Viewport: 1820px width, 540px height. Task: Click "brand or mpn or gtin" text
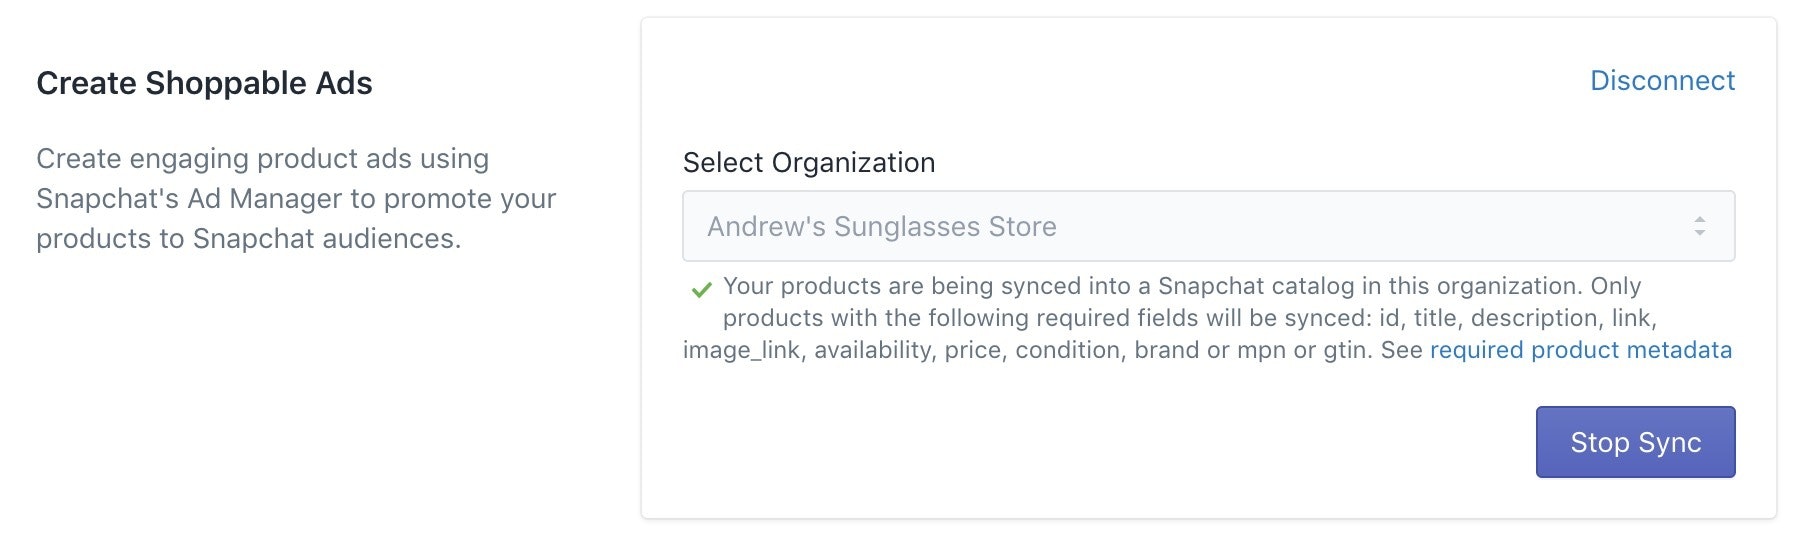point(1253,350)
